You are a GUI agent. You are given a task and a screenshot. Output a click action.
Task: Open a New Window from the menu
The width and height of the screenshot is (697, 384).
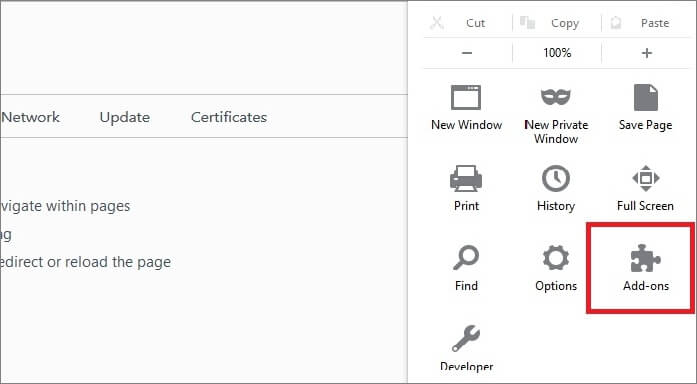tap(466, 108)
